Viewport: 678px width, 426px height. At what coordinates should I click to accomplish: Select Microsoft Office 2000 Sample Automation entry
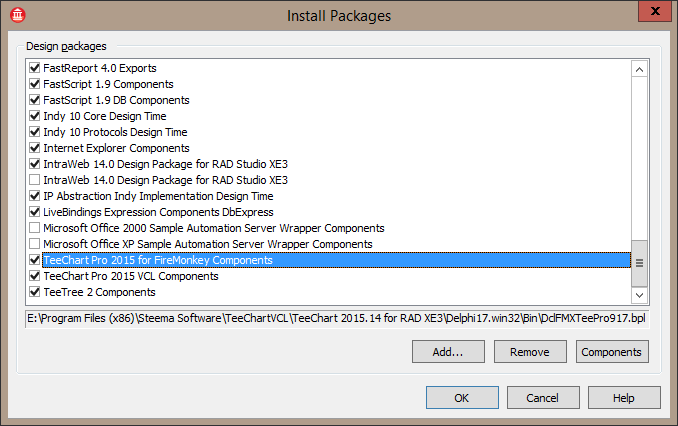click(214, 228)
